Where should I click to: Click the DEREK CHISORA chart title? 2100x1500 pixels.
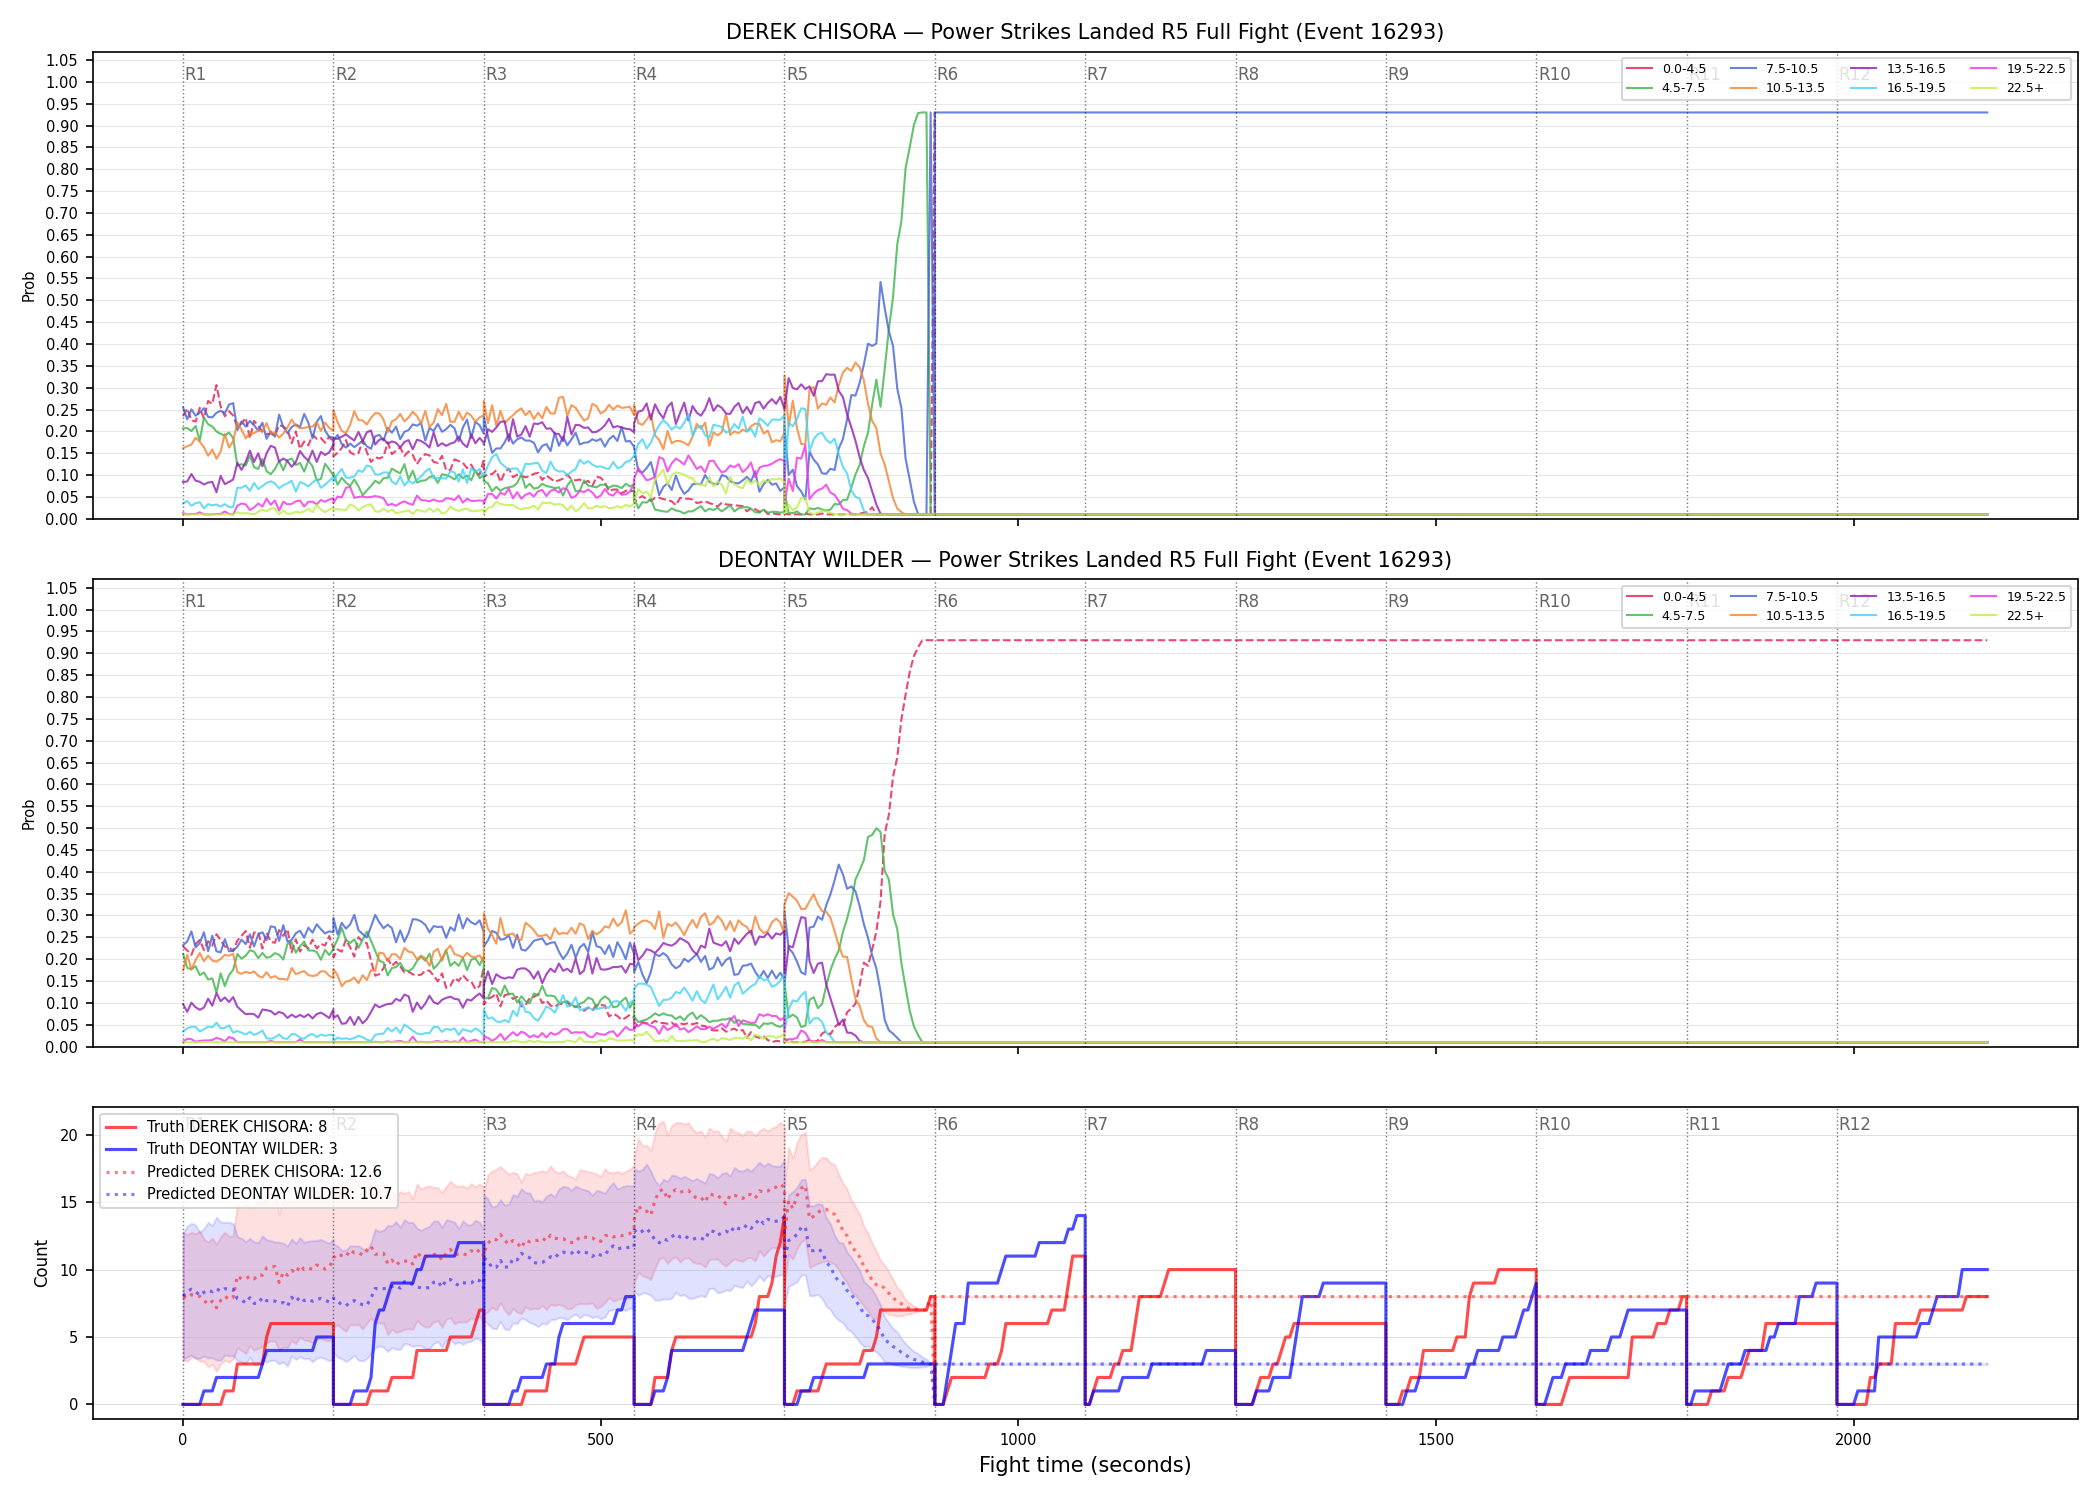point(1085,32)
